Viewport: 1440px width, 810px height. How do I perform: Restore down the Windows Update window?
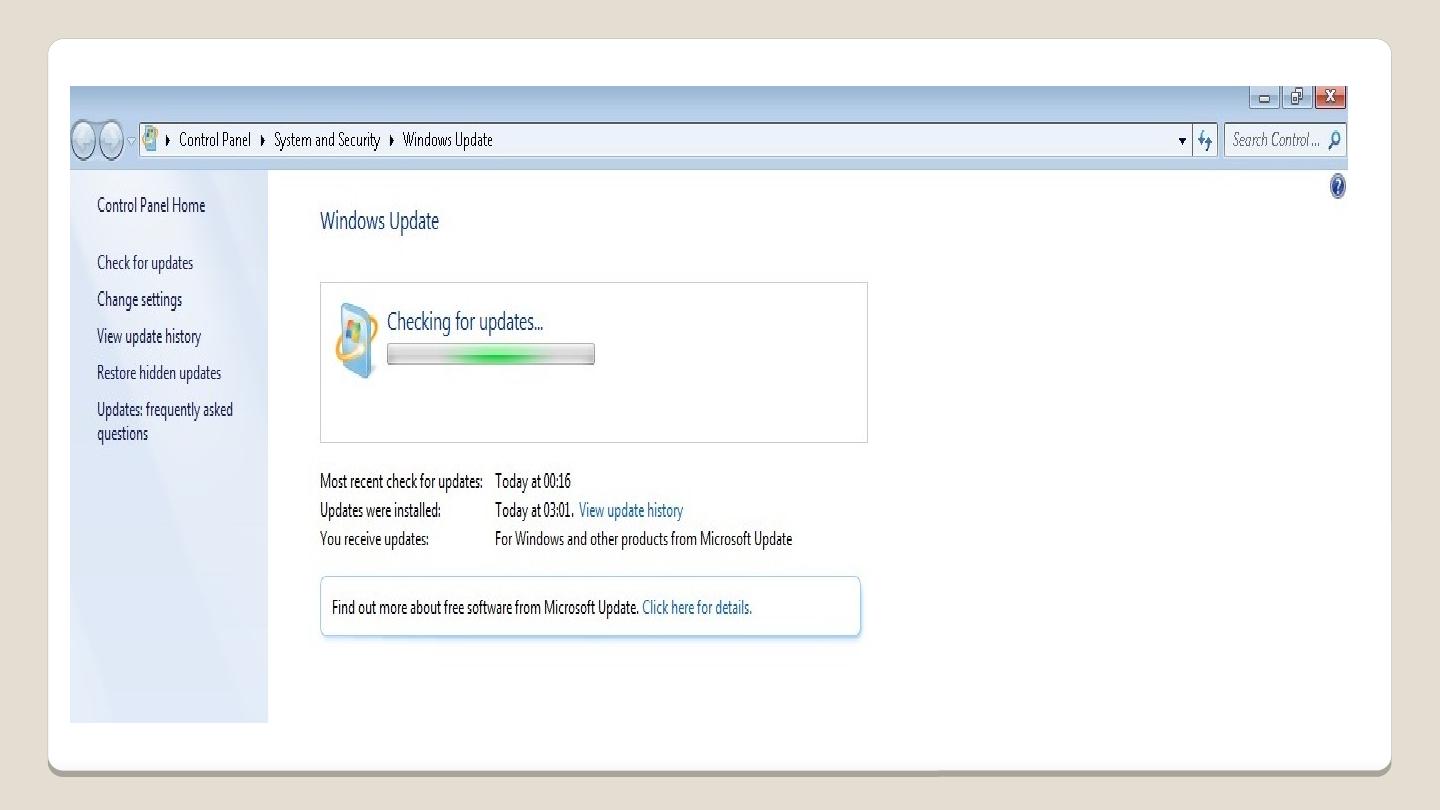click(x=1297, y=96)
